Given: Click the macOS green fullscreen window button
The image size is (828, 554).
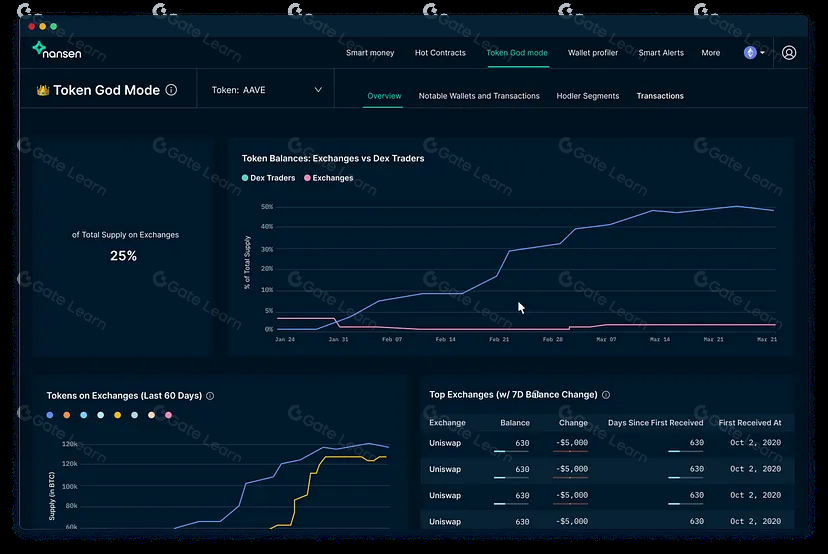Looking at the screenshot, I should click(x=53, y=26).
